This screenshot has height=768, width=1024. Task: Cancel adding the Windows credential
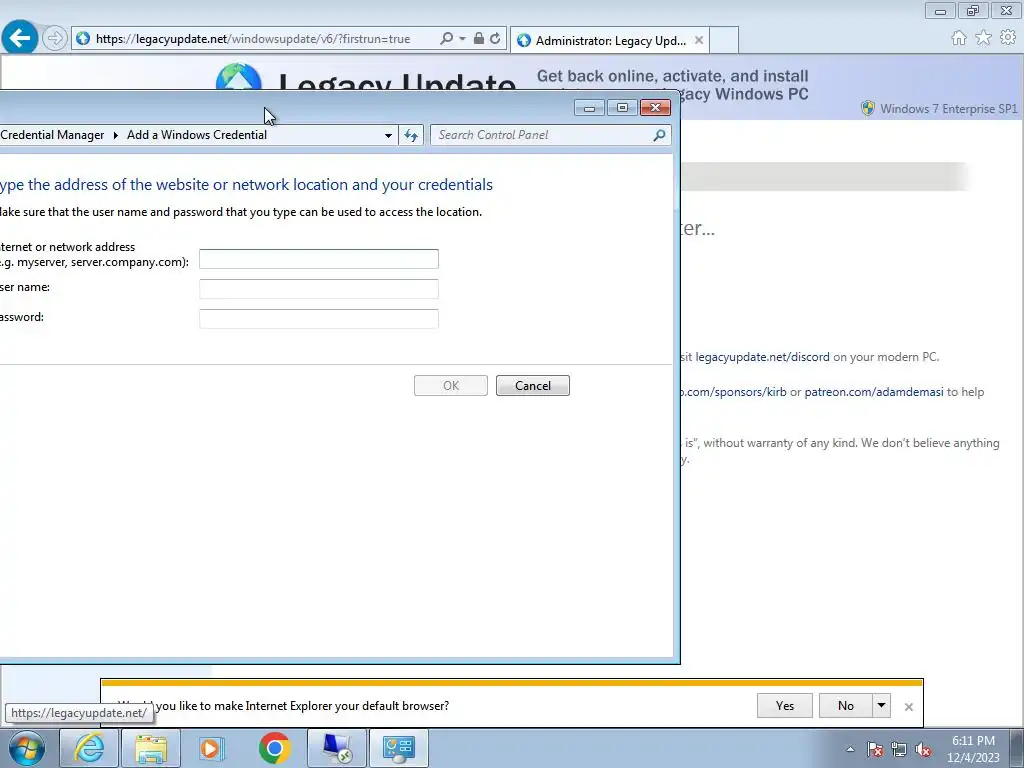(533, 385)
